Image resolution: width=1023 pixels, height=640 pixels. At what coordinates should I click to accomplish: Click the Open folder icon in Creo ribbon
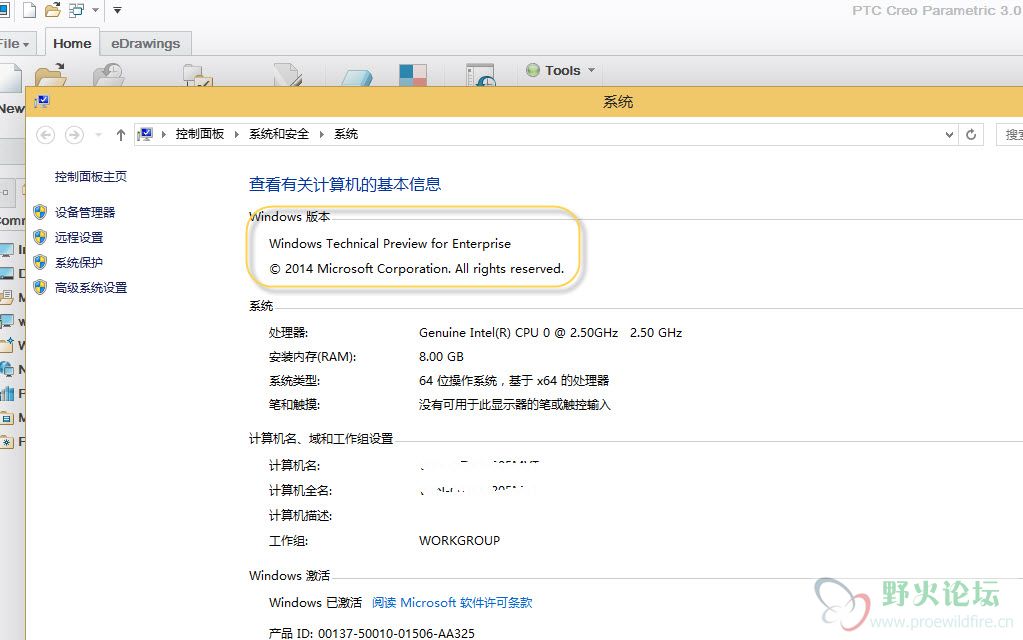click(x=51, y=74)
